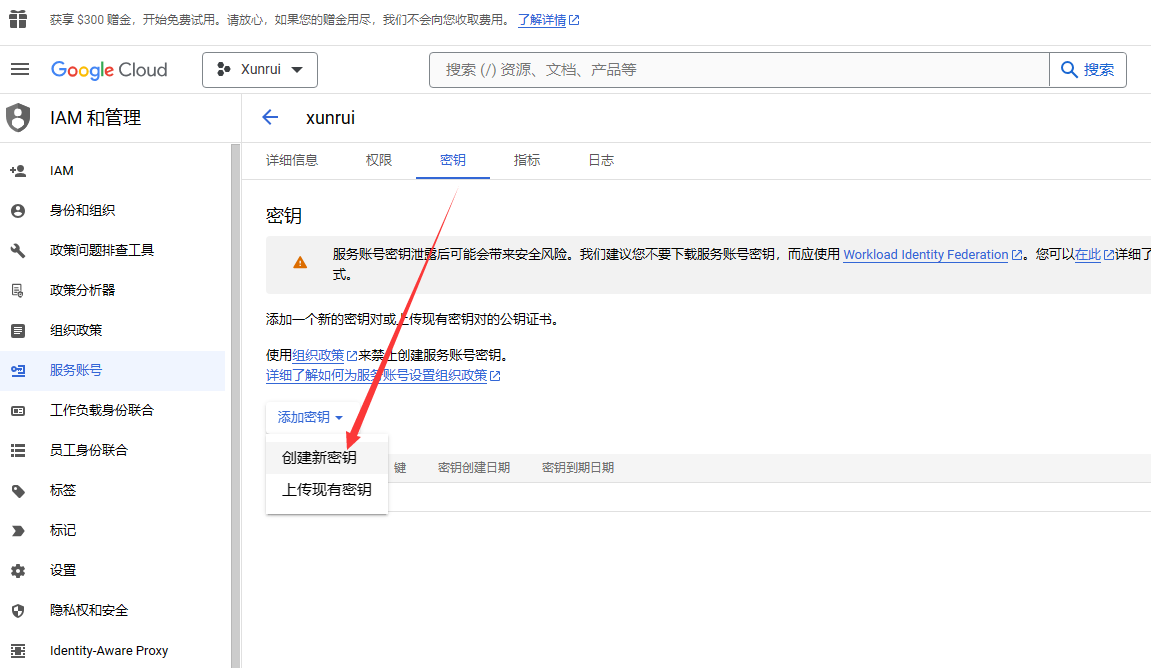Open 设置 in the sidebar

[112, 570]
